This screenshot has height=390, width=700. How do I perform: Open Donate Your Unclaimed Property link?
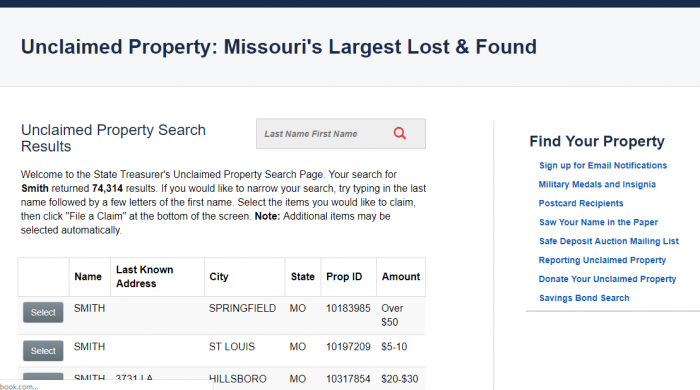607,279
